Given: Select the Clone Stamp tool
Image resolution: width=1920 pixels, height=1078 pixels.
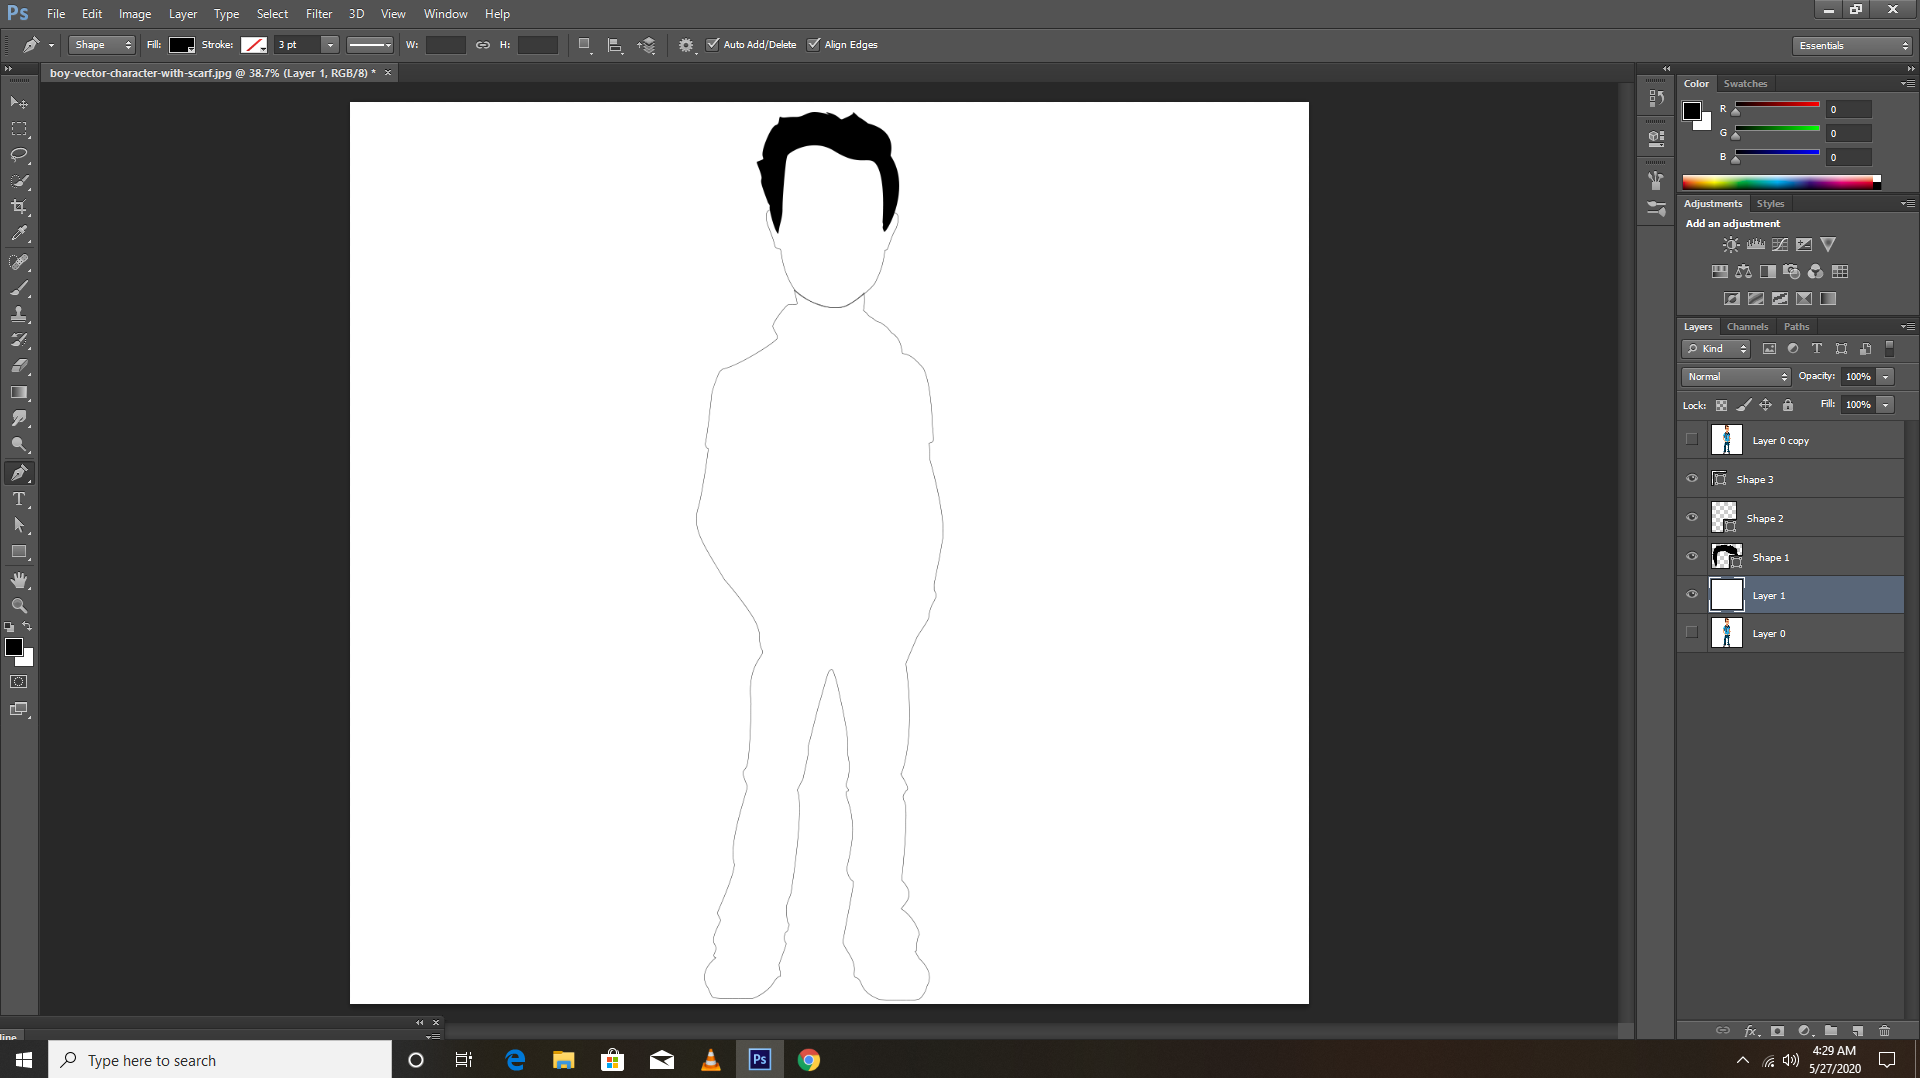Looking at the screenshot, I should [19, 314].
